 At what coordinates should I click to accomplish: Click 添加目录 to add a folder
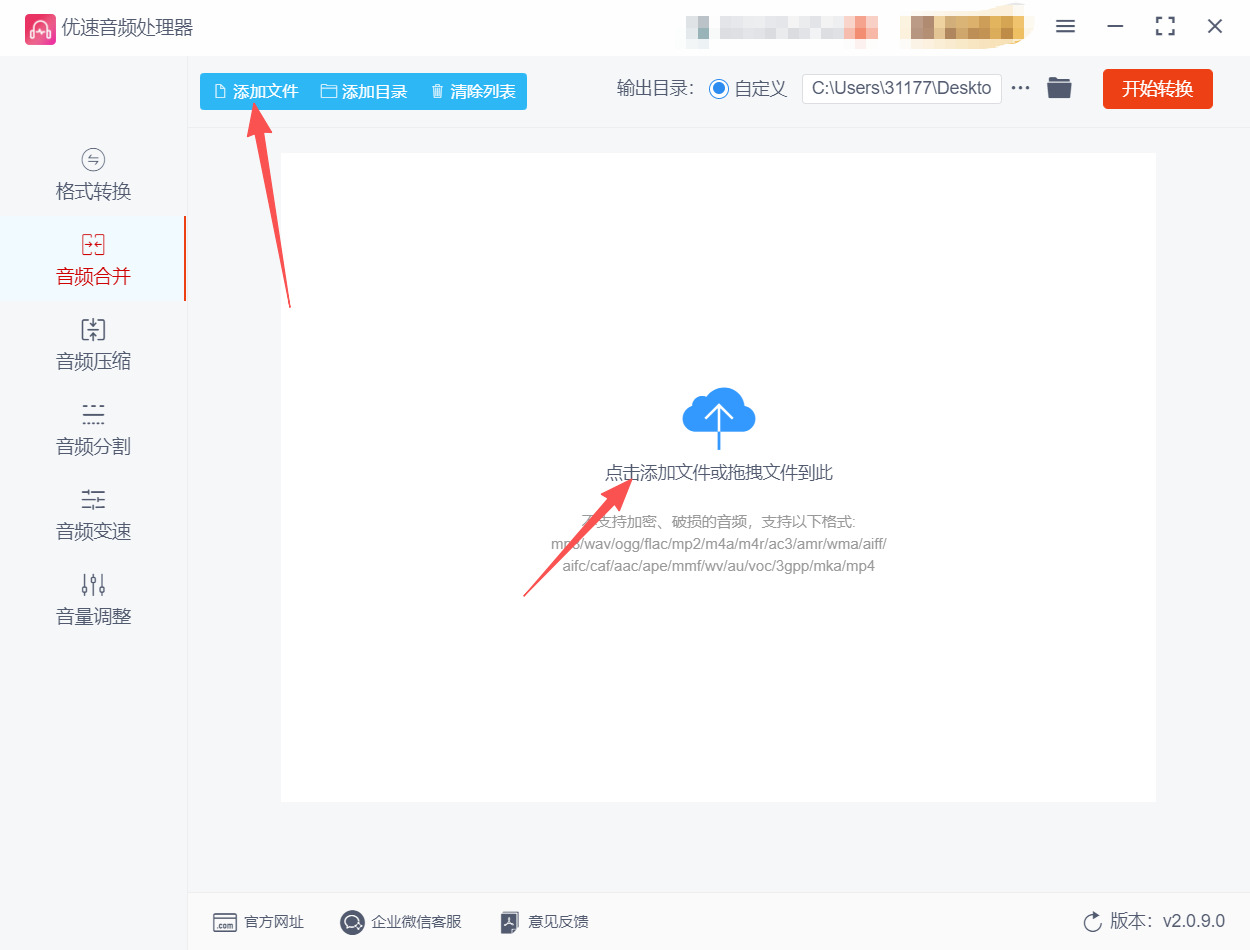click(365, 90)
